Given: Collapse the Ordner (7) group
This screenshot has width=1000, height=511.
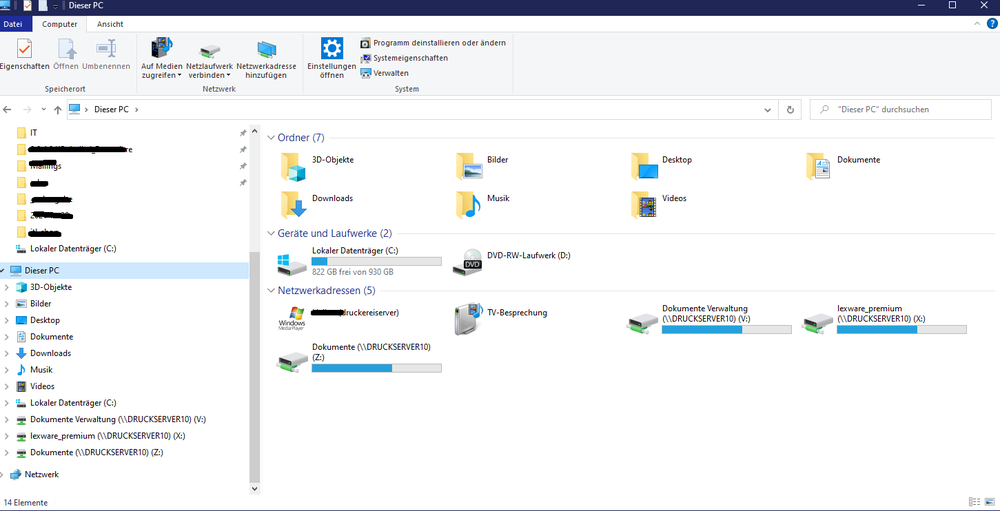Looking at the screenshot, I should tap(271, 137).
